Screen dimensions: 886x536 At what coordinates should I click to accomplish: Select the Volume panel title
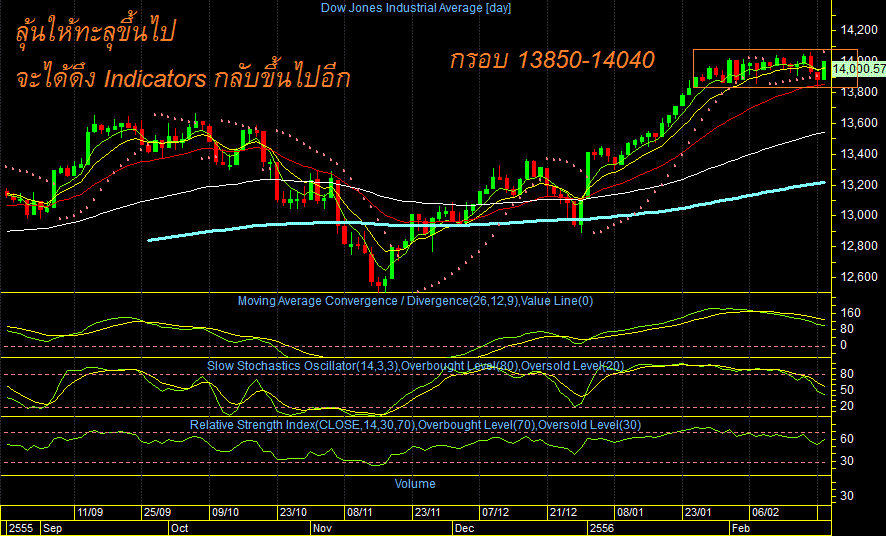(415, 483)
